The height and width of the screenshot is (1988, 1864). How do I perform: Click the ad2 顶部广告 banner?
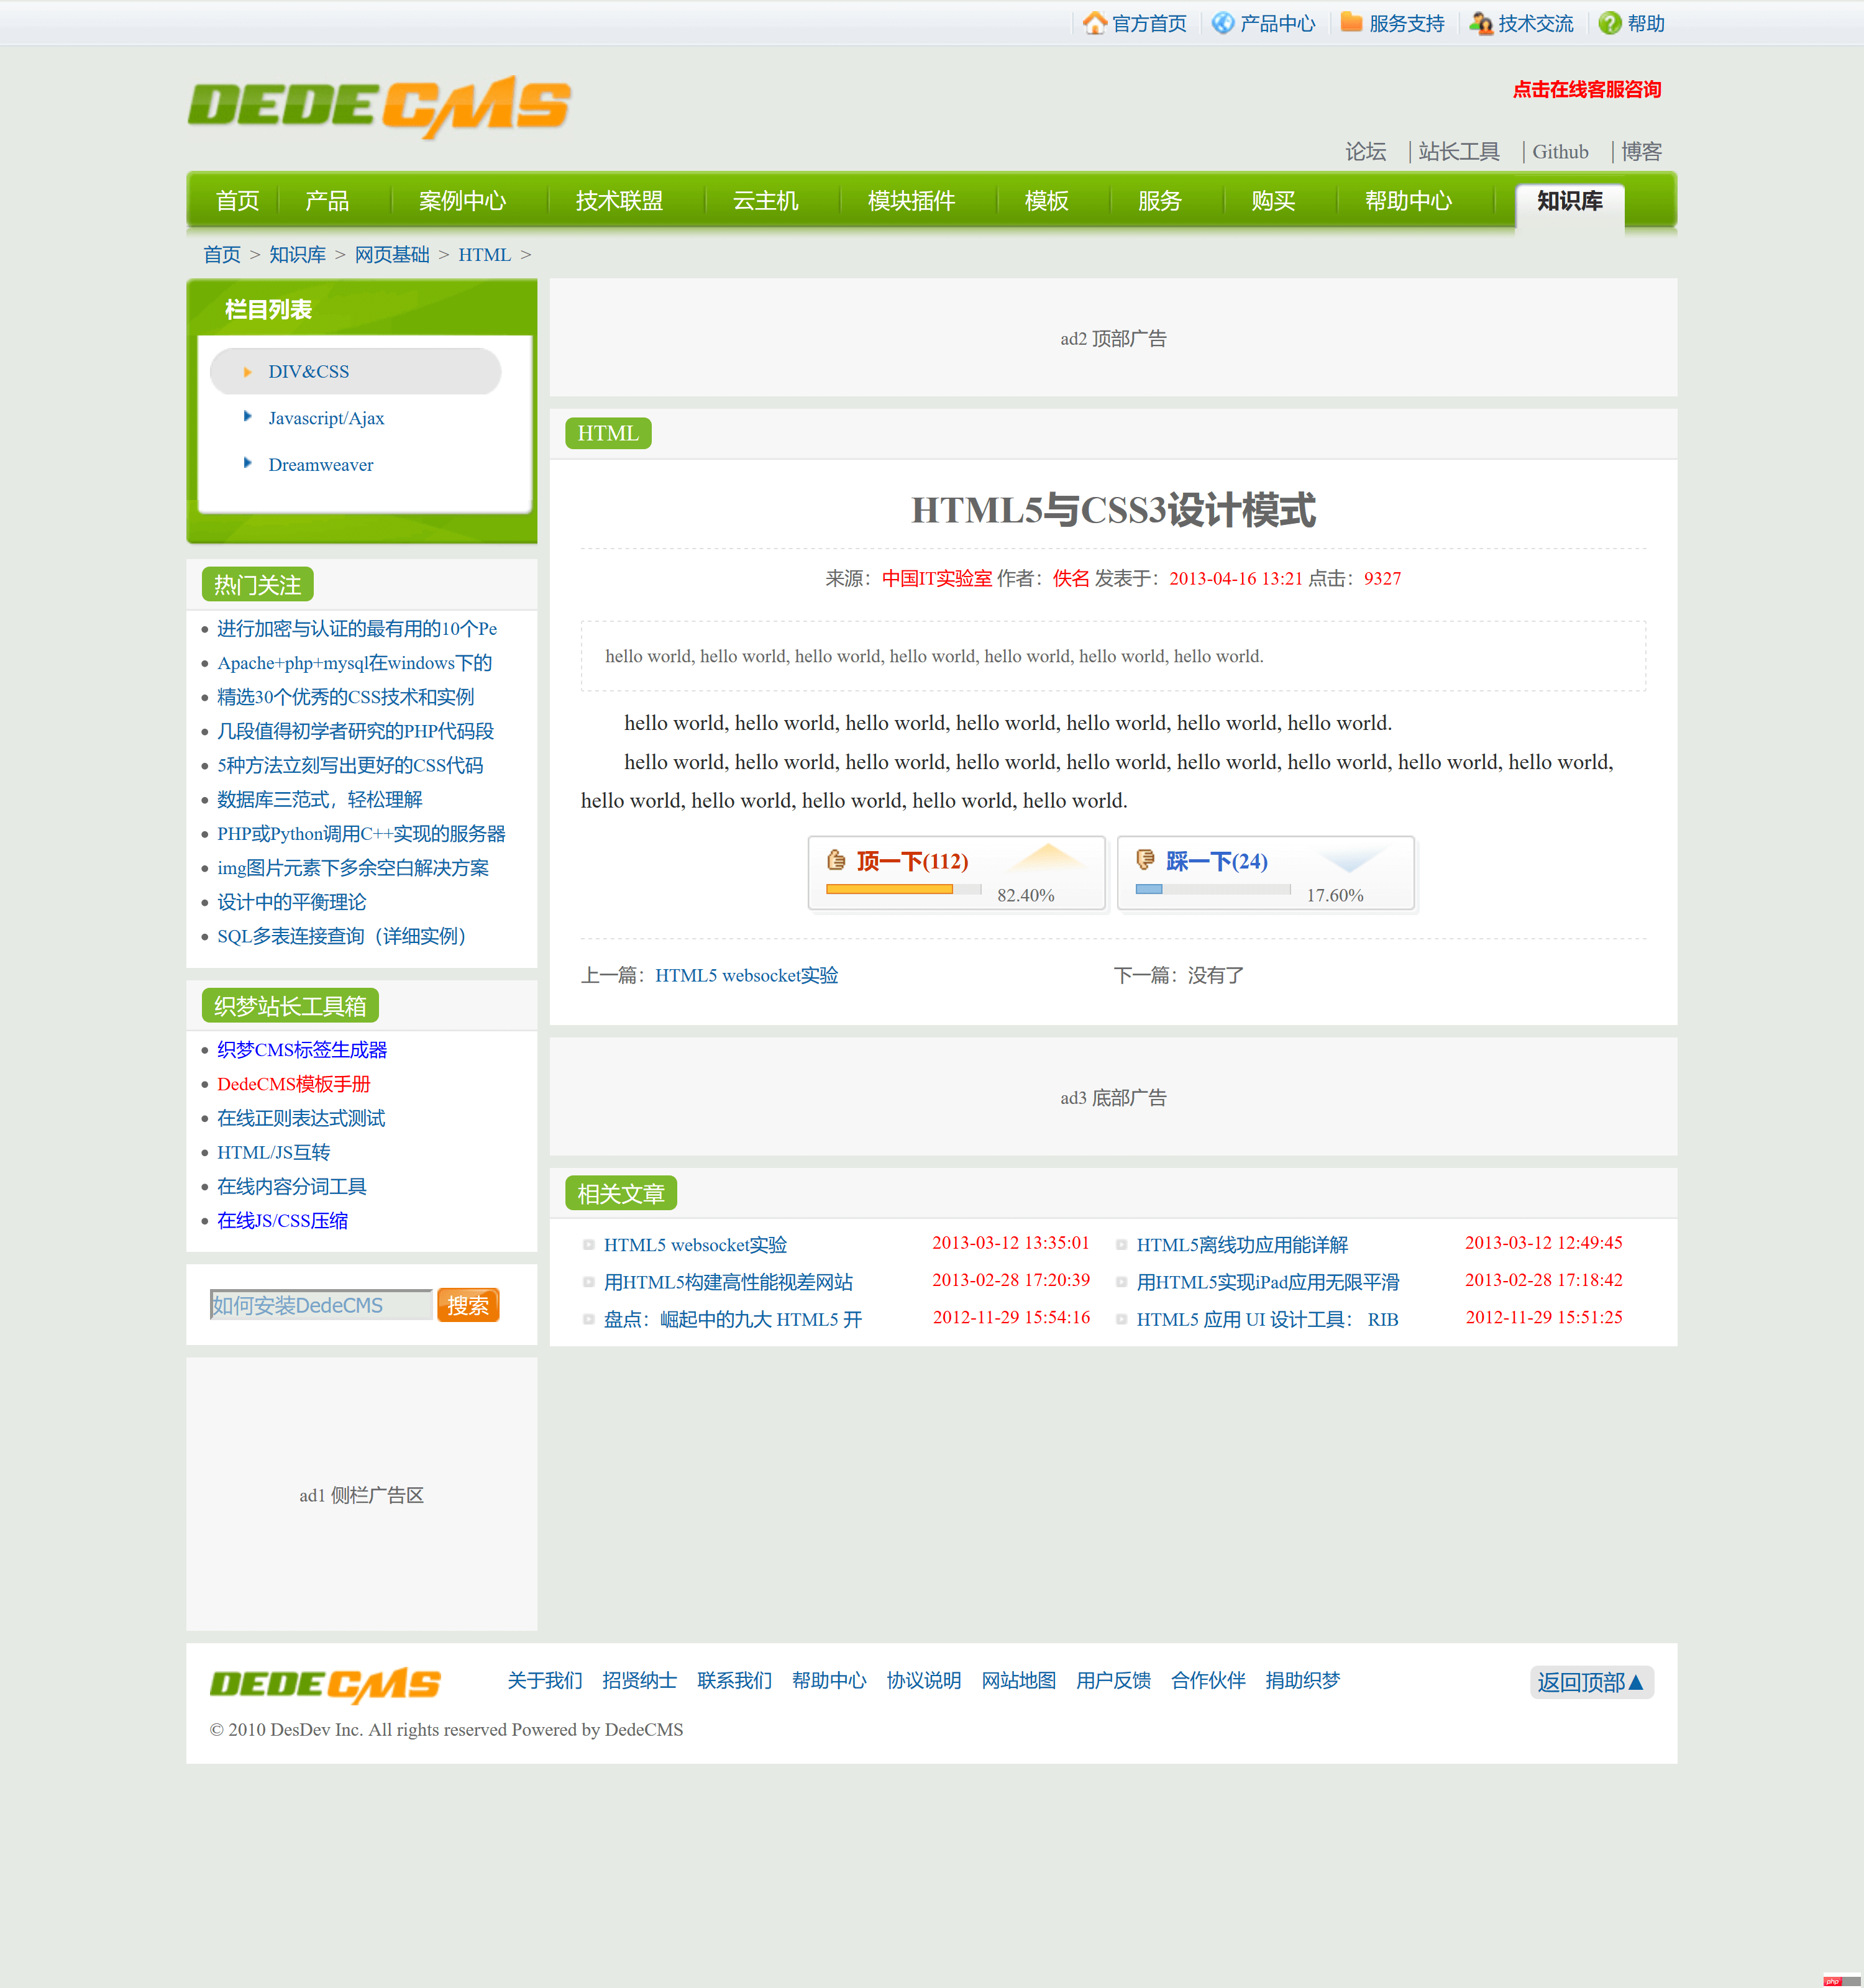point(1113,338)
